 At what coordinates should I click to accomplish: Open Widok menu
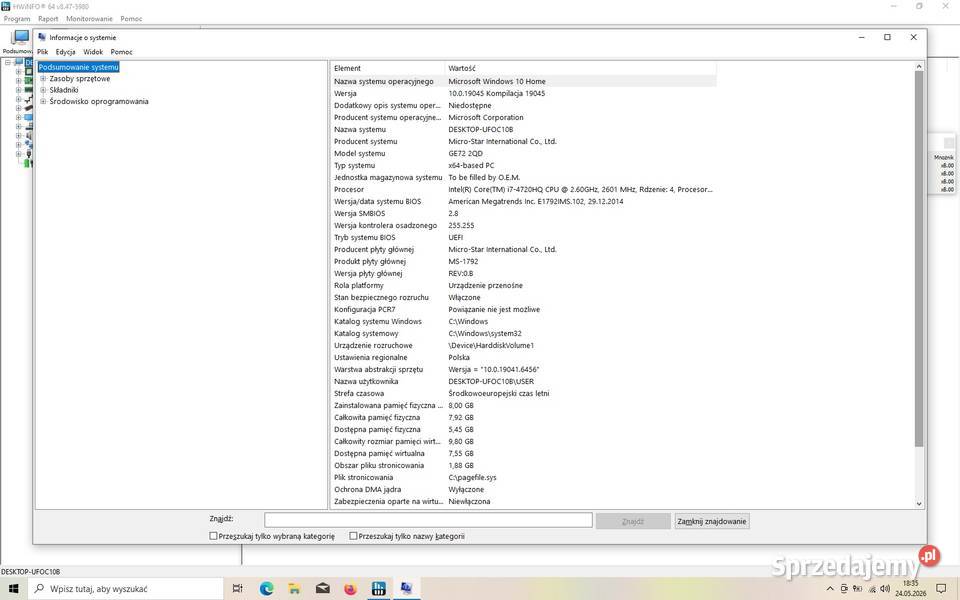(x=93, y=52)
